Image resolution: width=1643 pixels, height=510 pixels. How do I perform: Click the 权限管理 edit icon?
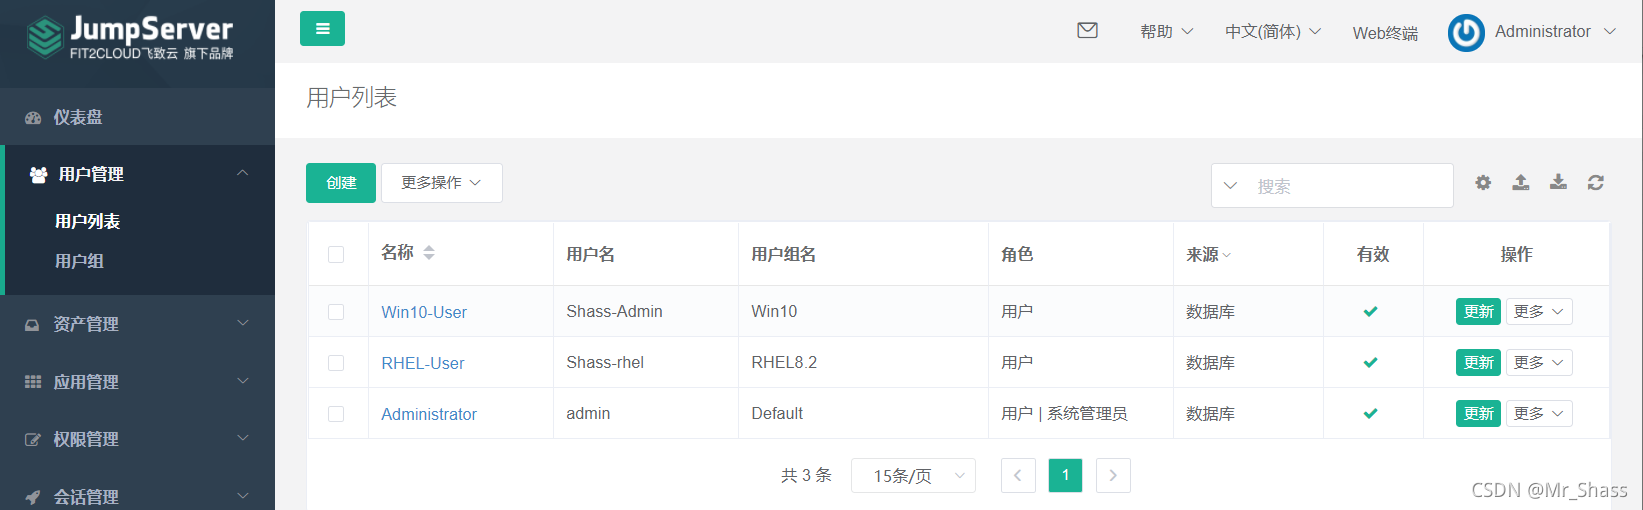coord(33,440)
